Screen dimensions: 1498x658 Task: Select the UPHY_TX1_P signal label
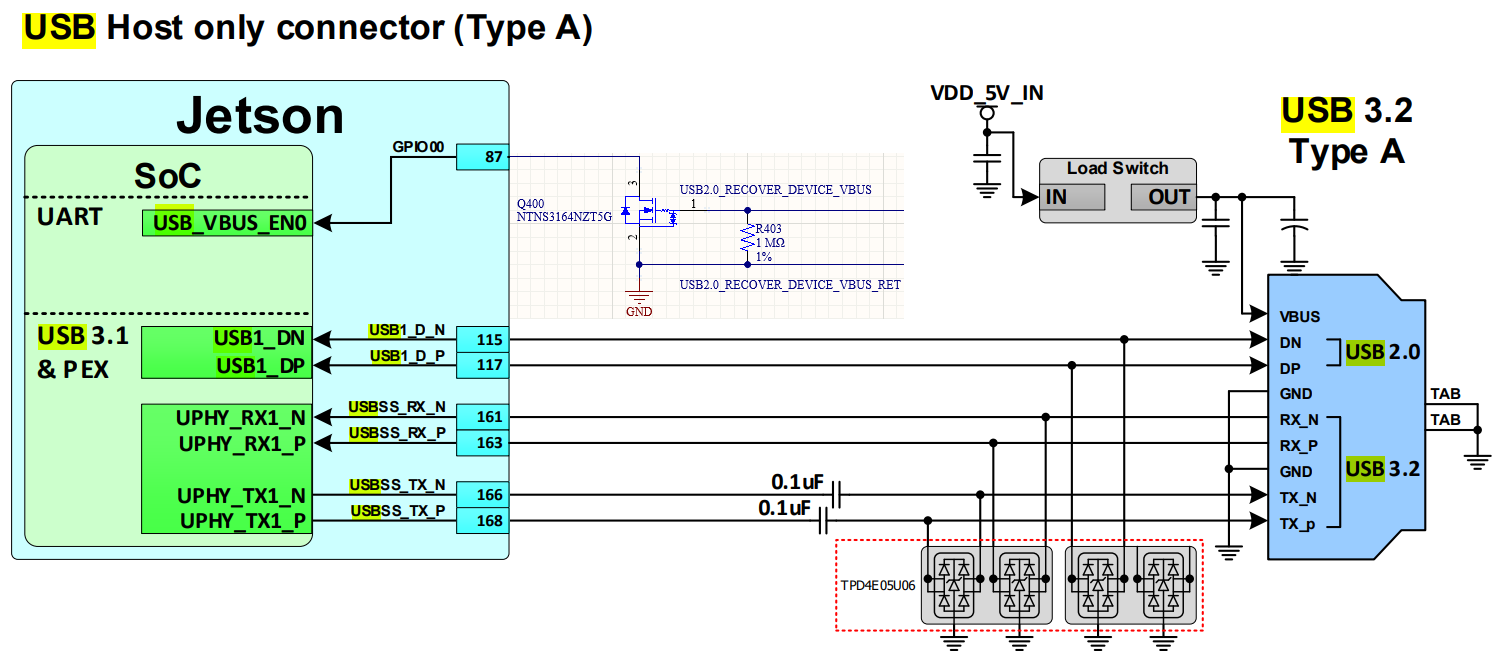243,521
